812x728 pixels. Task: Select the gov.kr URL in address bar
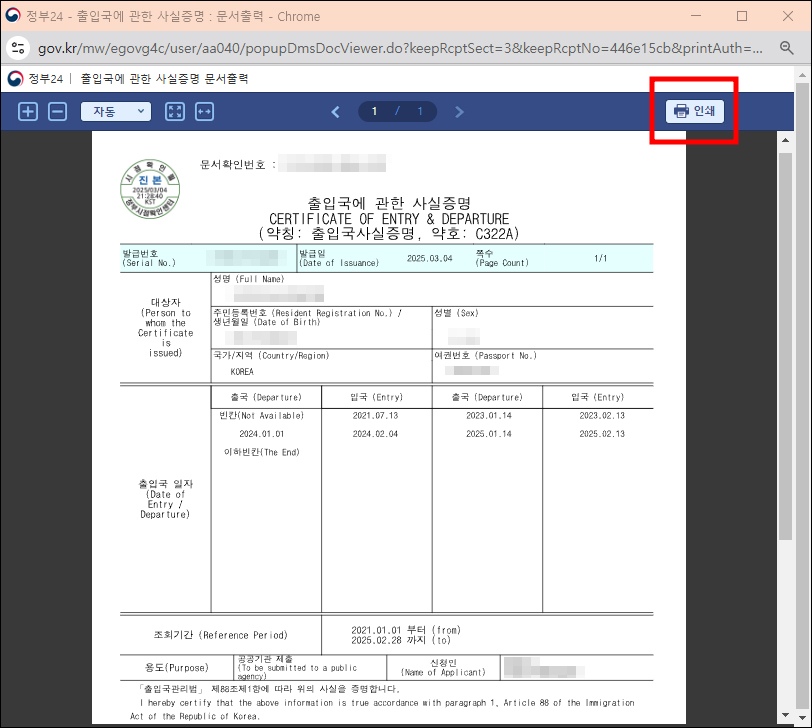click(400, 48)
